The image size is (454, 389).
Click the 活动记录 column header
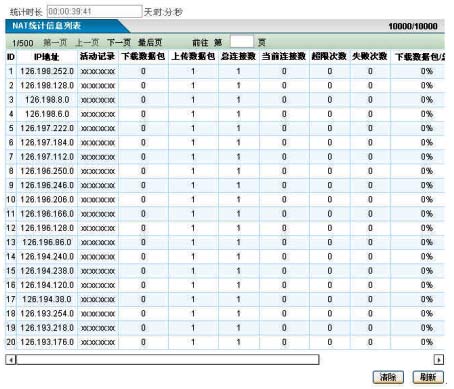98,57
